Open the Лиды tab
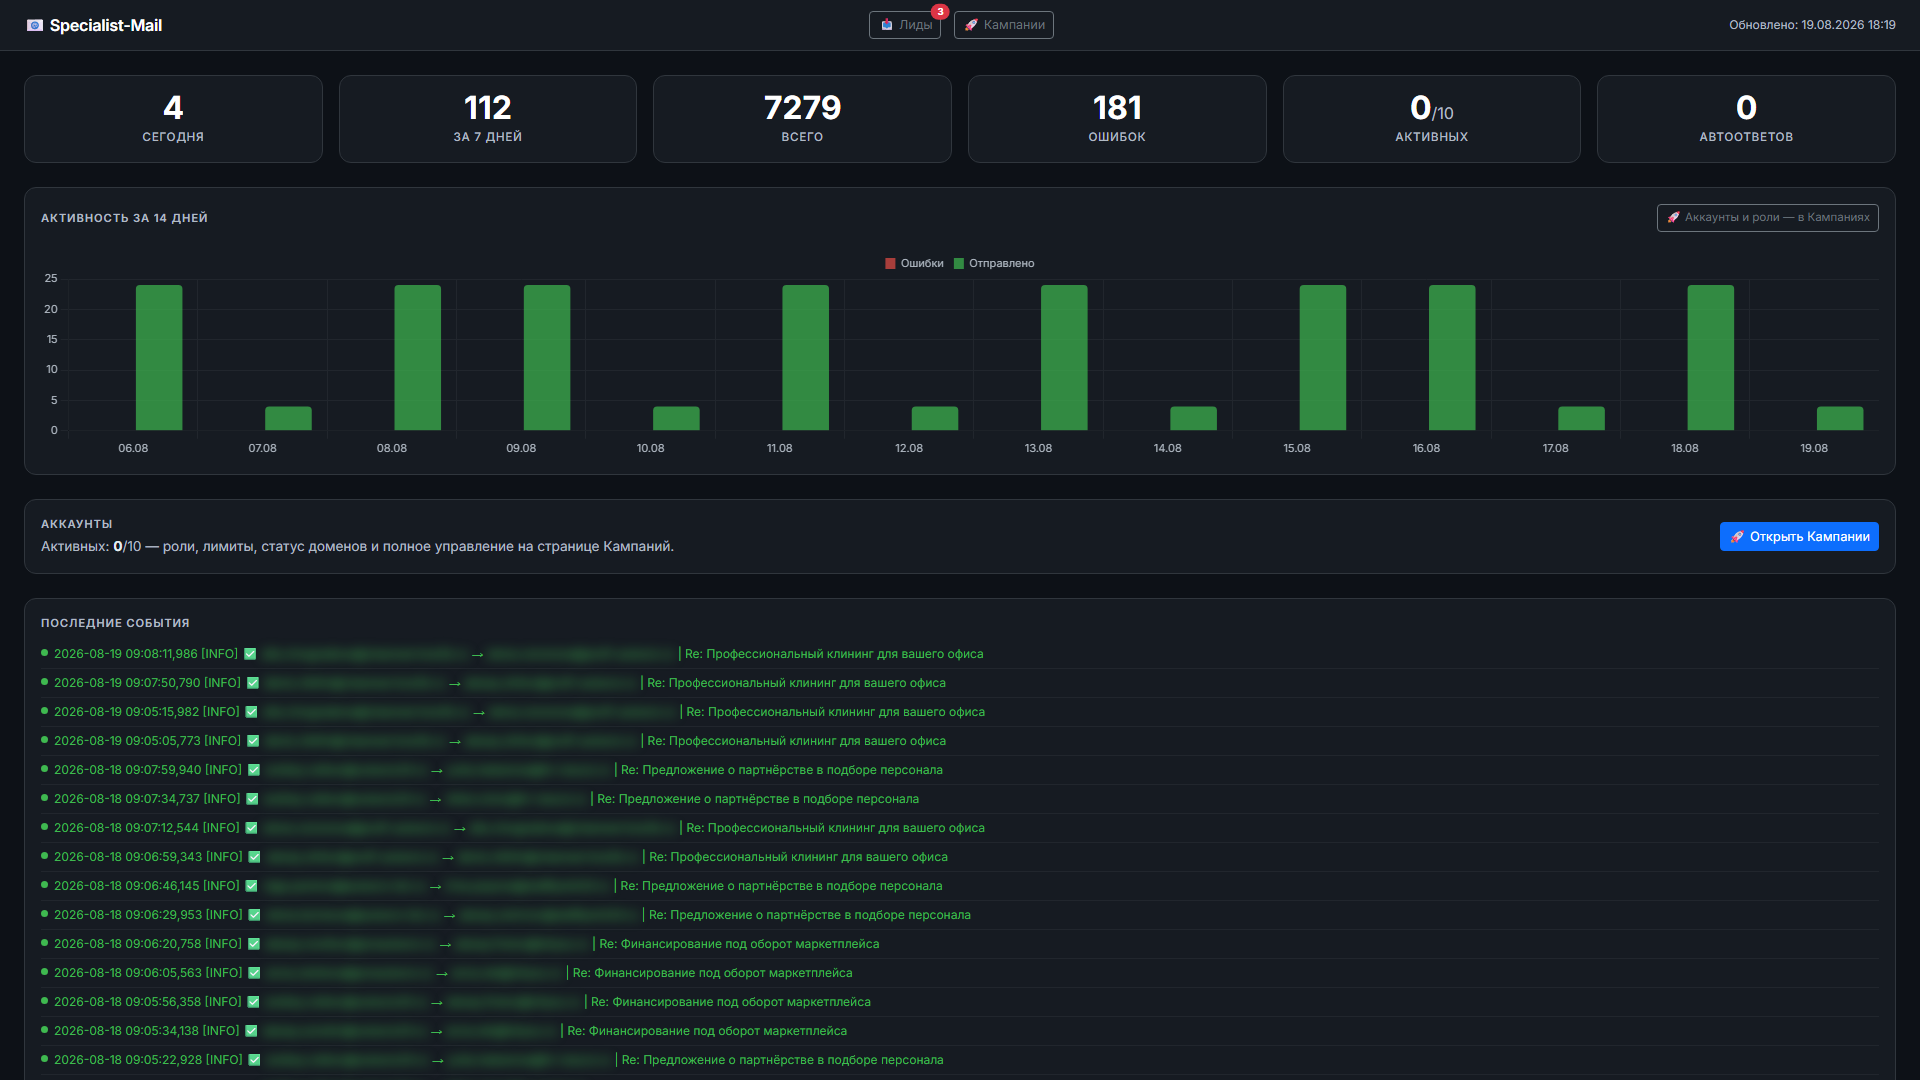The width and height of the screenshot is (1920, 1080). (x=905, y=25)
